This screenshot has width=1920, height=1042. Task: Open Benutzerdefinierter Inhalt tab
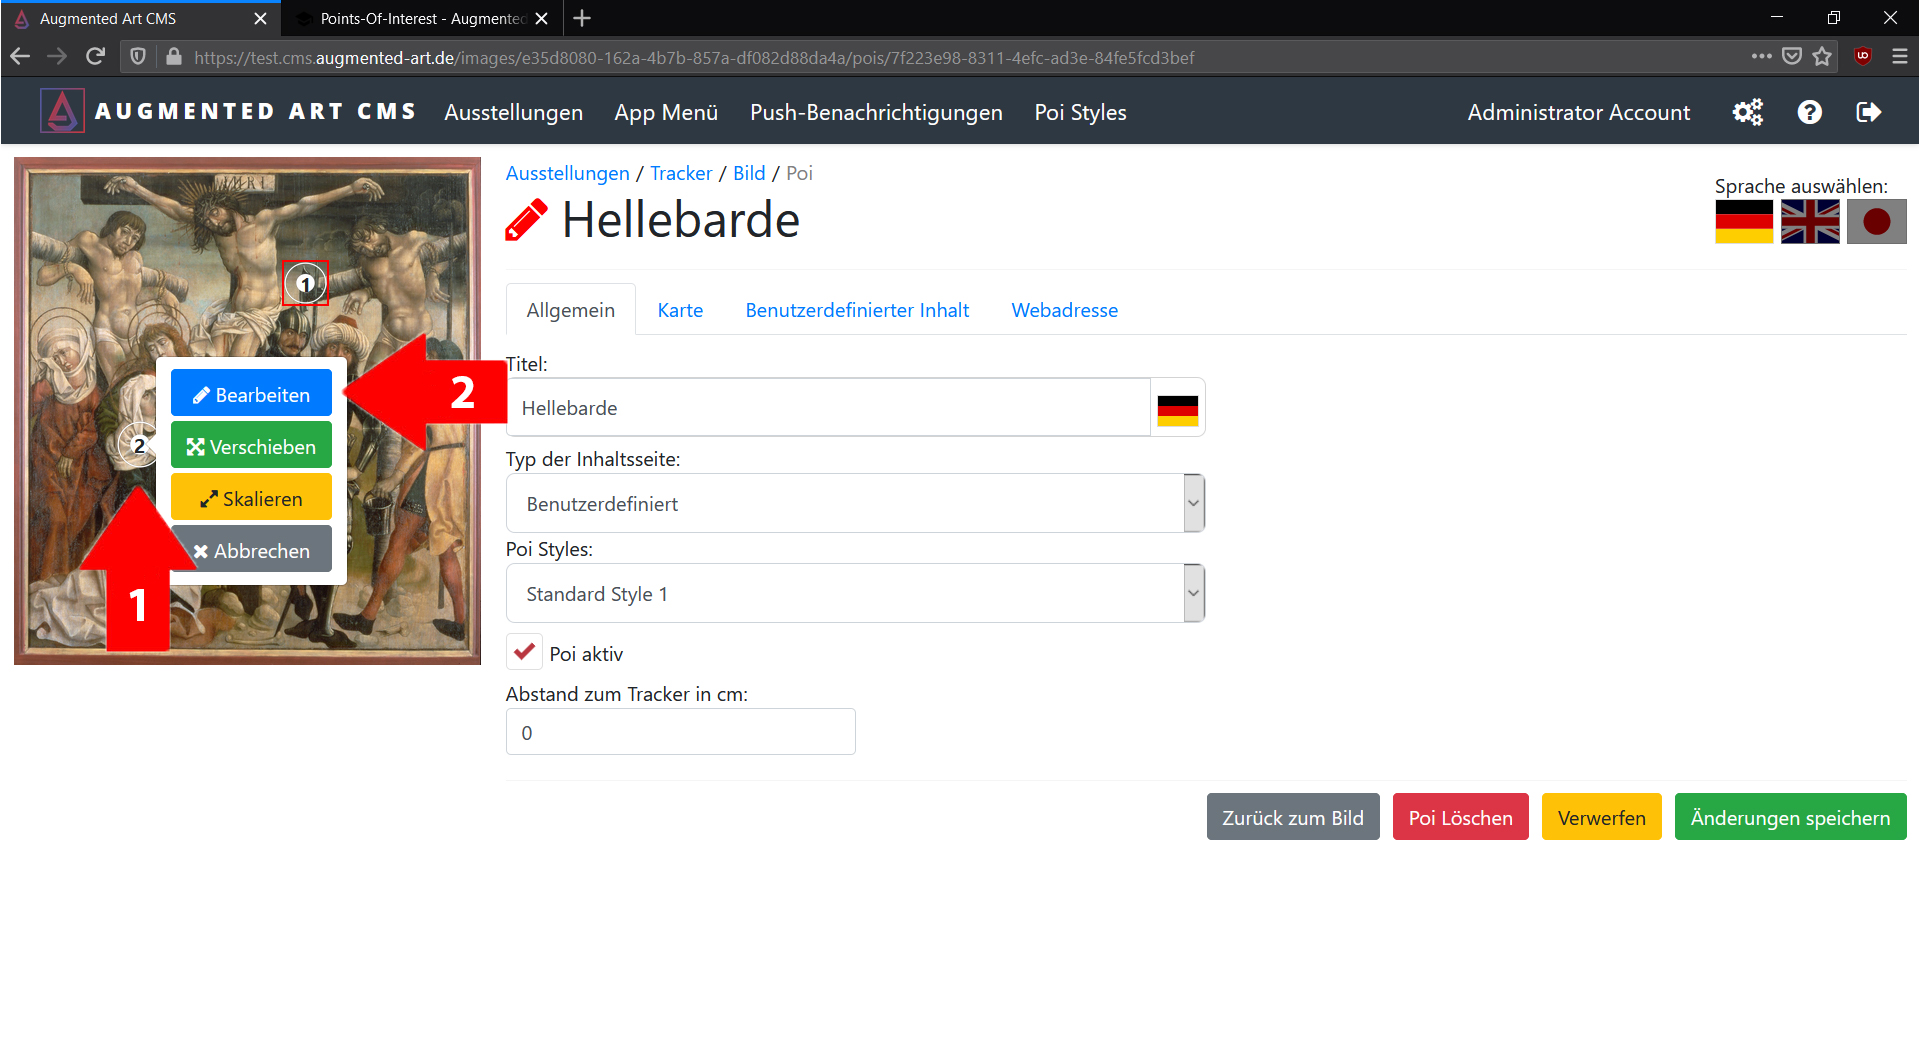click(857, 310)
